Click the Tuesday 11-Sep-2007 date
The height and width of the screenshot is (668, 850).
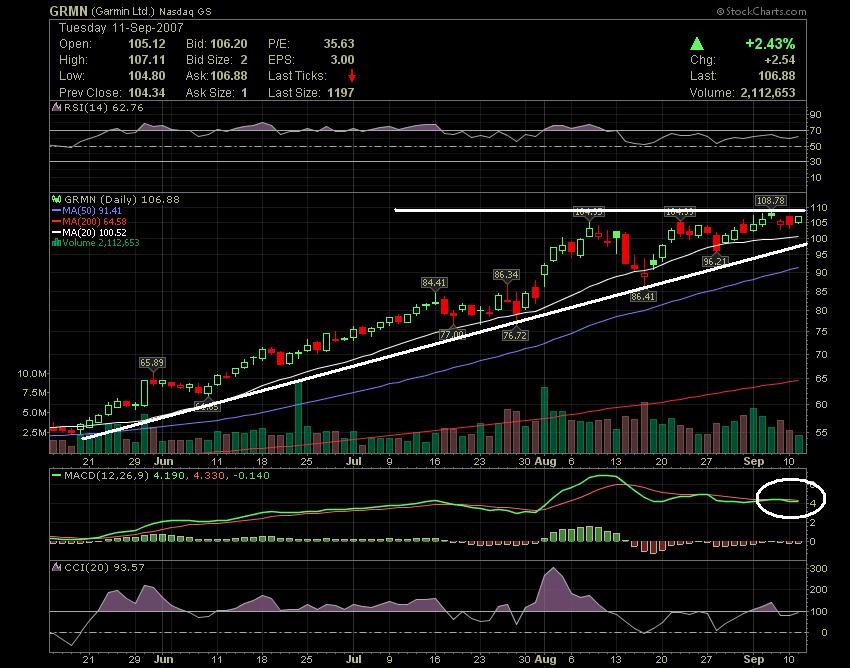121,28
